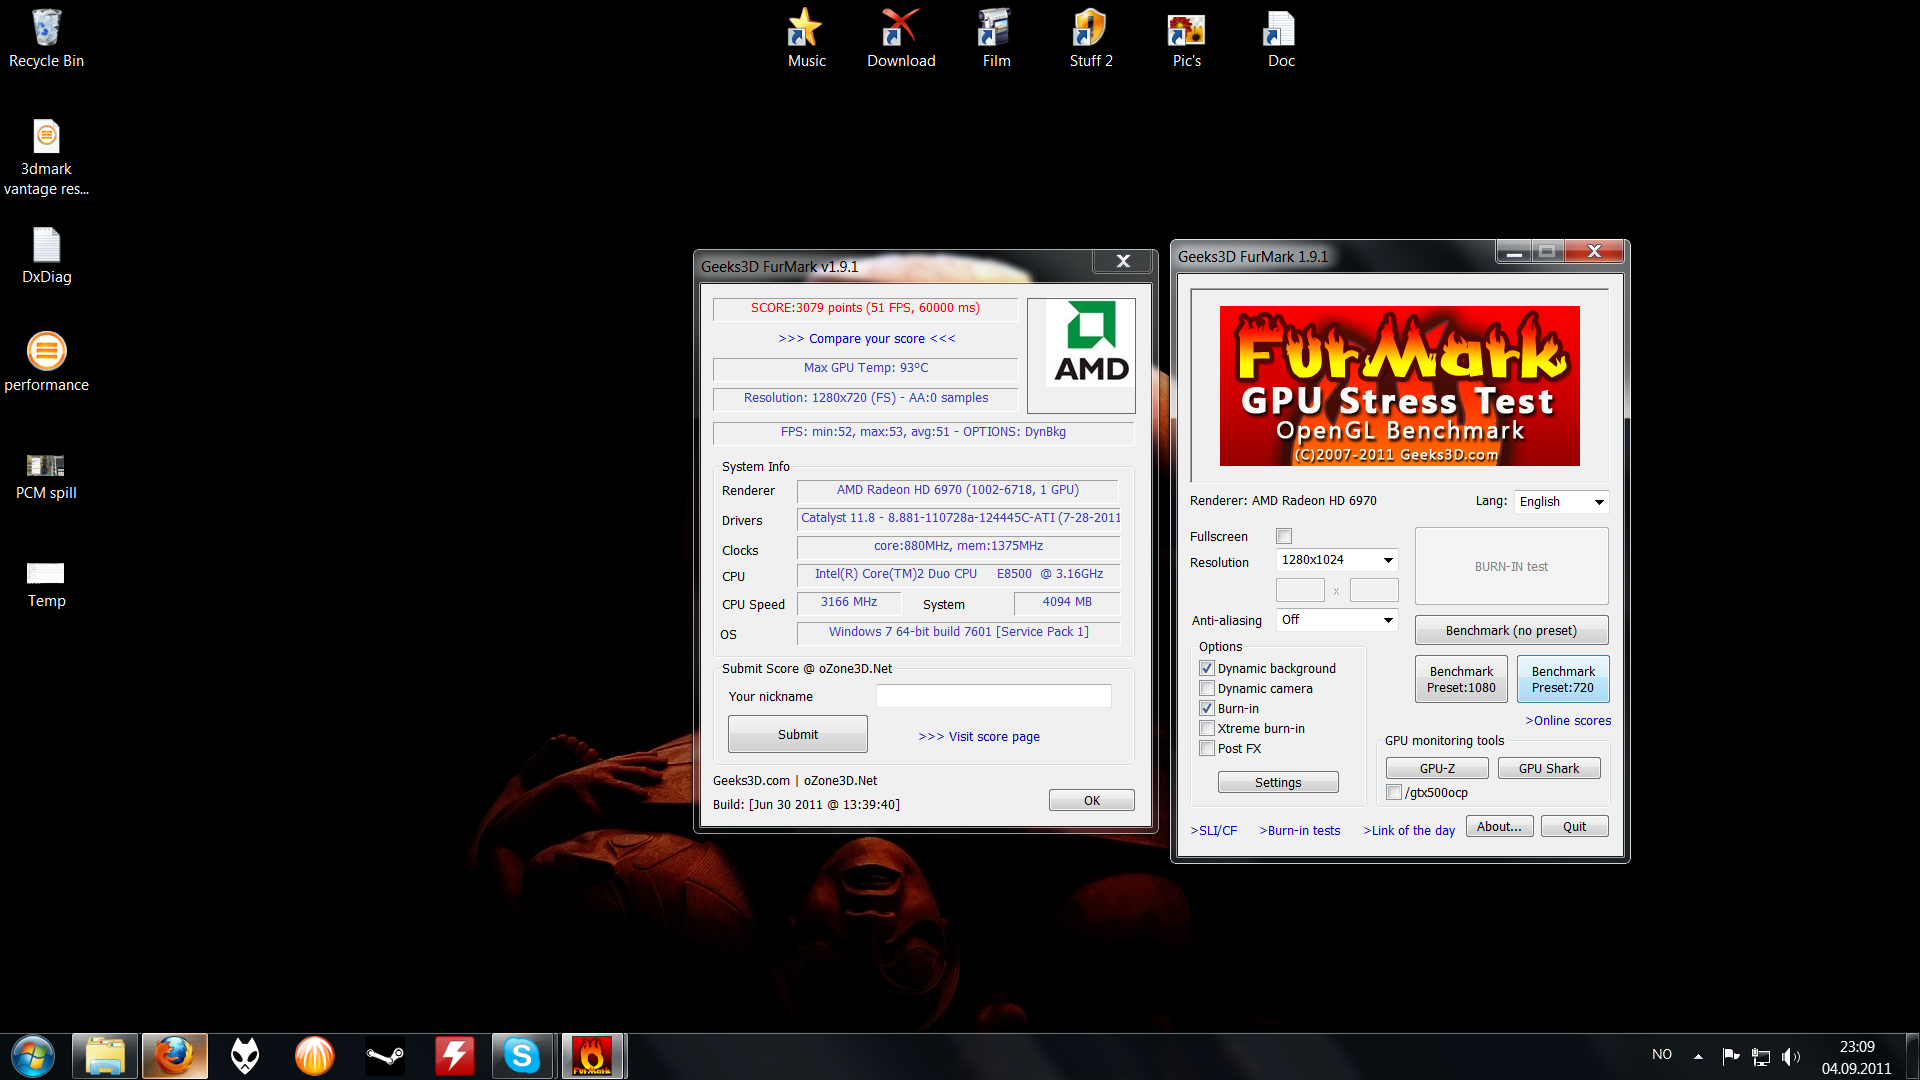The width and height of the screenshot is (1920, 1080).
Task: Click the custom resolution width field
Action: click(x=1300, y=590)
